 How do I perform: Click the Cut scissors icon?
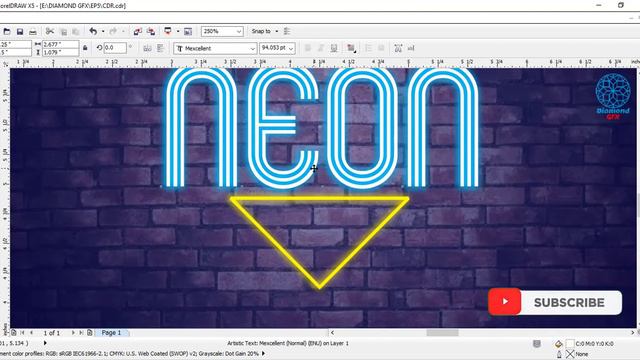(x=50, y=31)
